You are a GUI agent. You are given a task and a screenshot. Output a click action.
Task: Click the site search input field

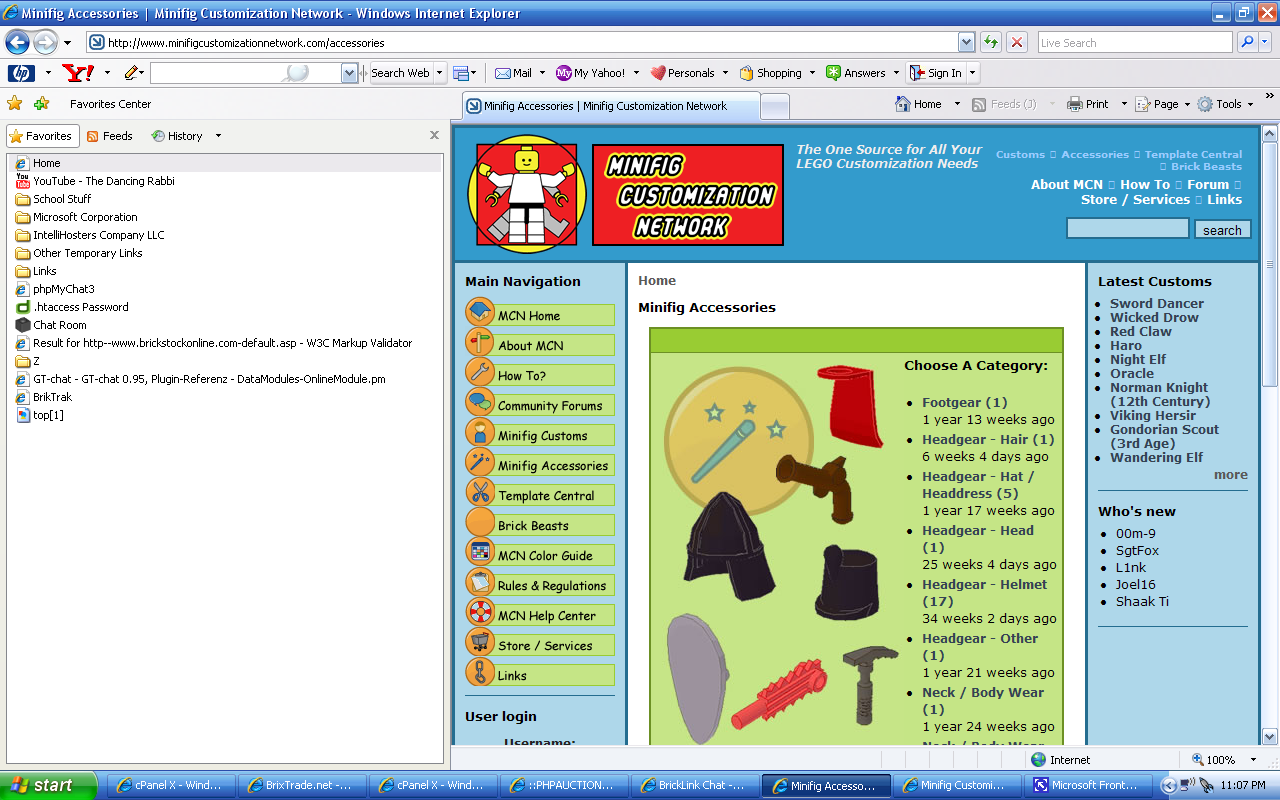(x=1127, y=228)
